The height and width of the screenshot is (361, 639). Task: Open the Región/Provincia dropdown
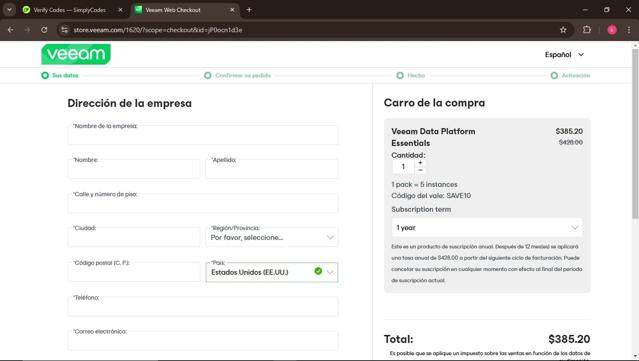[x=272, y=237]
